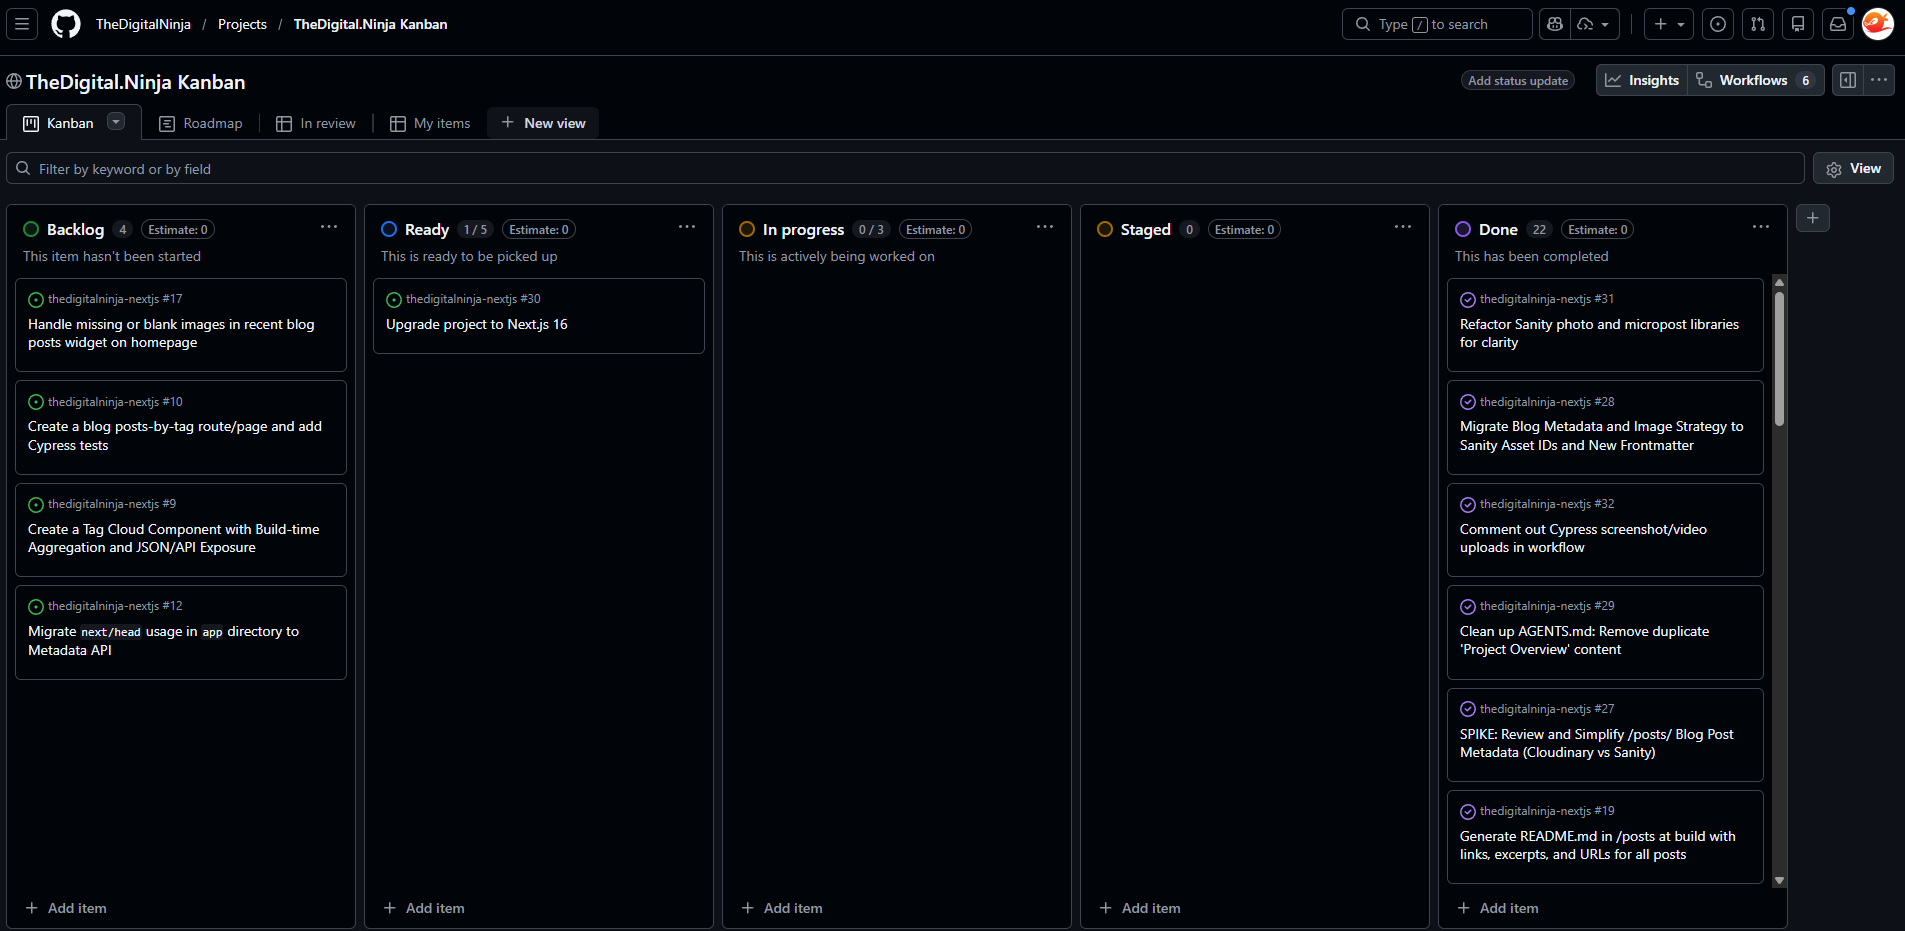Open the hamburger navigation menu
Image resolution: width=1905 pixels, height=931 pixels.
(22, 24)
